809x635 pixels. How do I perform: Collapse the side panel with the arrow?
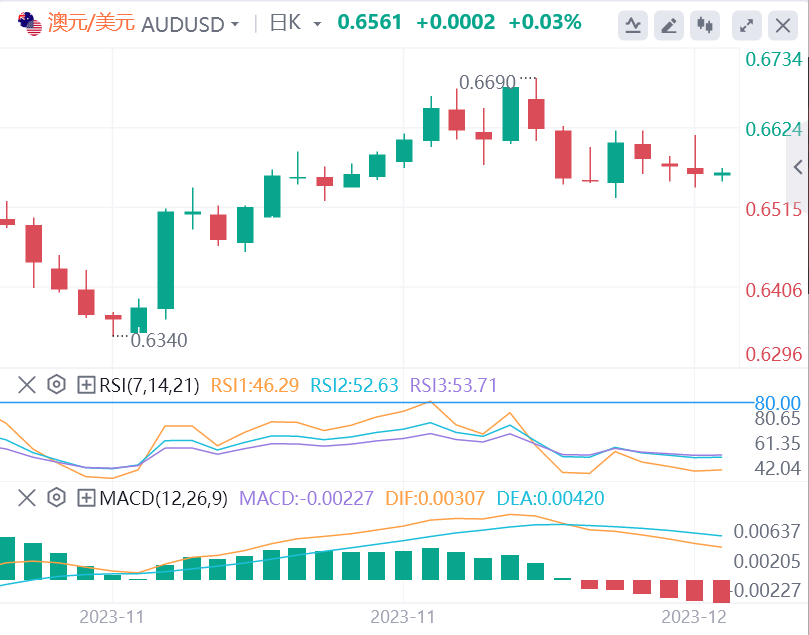coord(798,167)
